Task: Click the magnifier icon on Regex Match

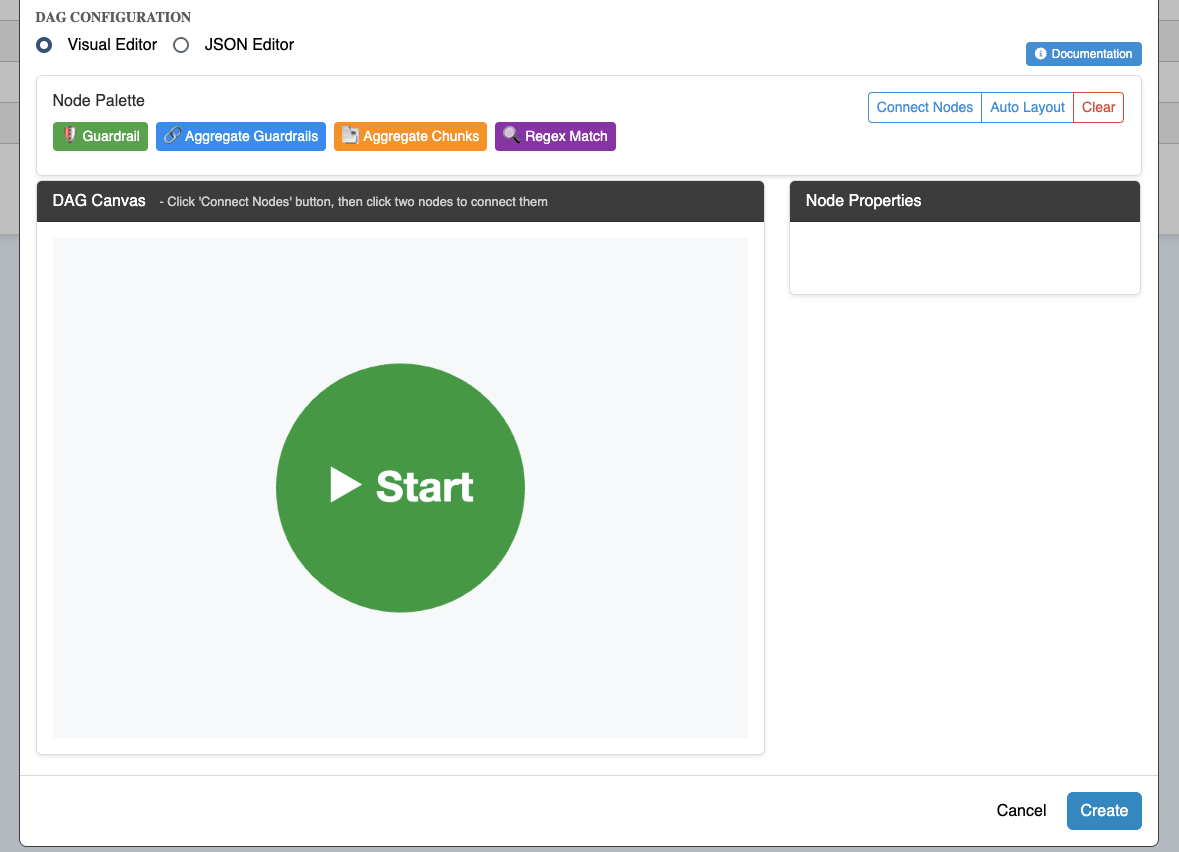Action: 511,136
